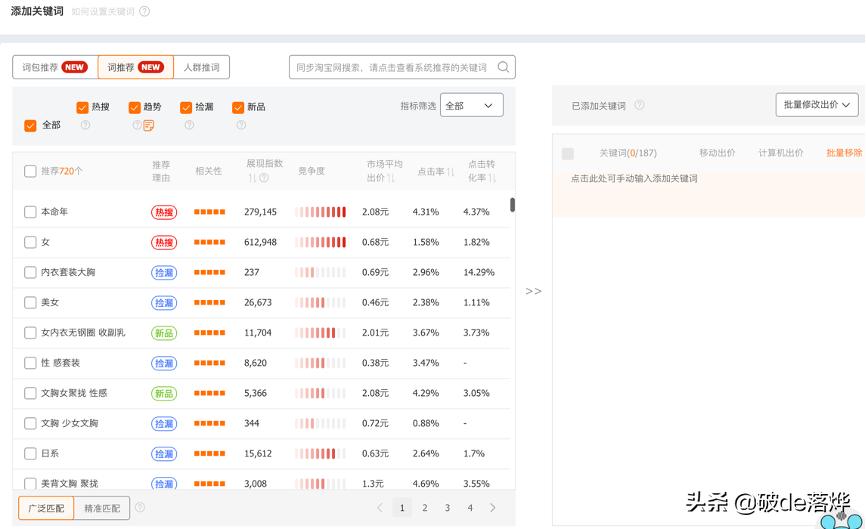Go to next page arrow
This screenshot has width=866, height=529.
[x=493, y=507]
